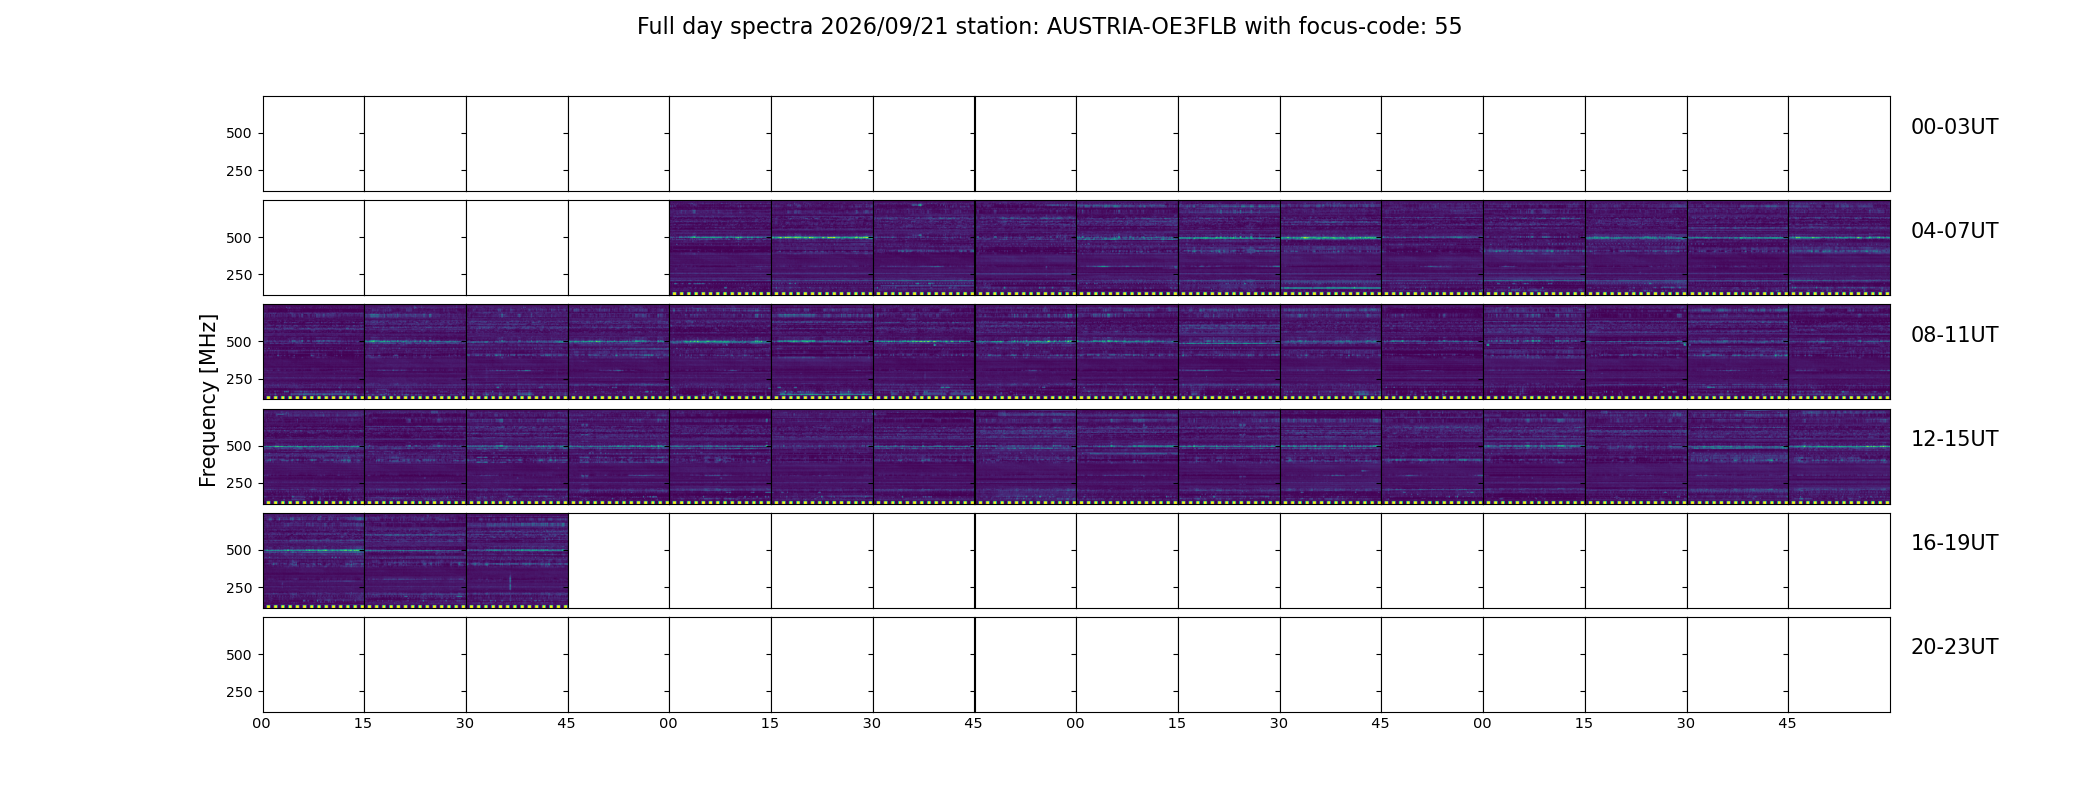The height and width of the screenshot is (800, 2100).
Task: Click the last spectrogram tile in 12-15UT row
Action: pyautogui.click(x=1839, y=456)
